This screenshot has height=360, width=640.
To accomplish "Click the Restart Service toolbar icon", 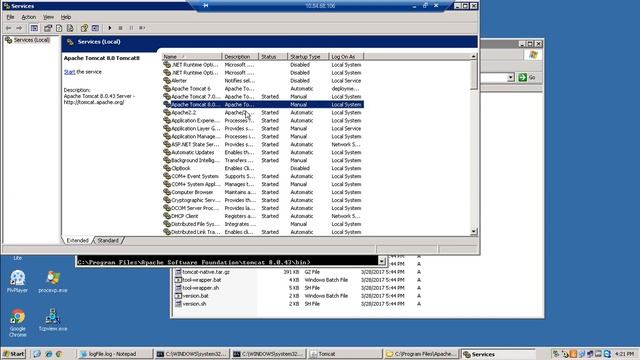I will [x=142, y=28].
